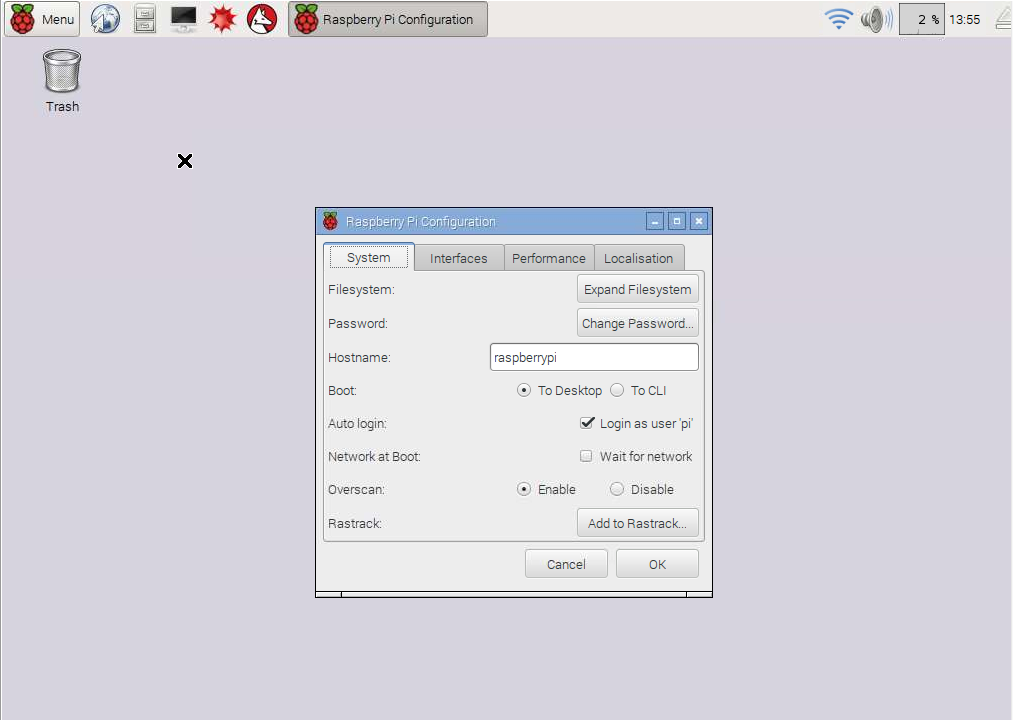The image size is (1013, 720).
Task: Disable Overscan
Action: tap(617, 489)
